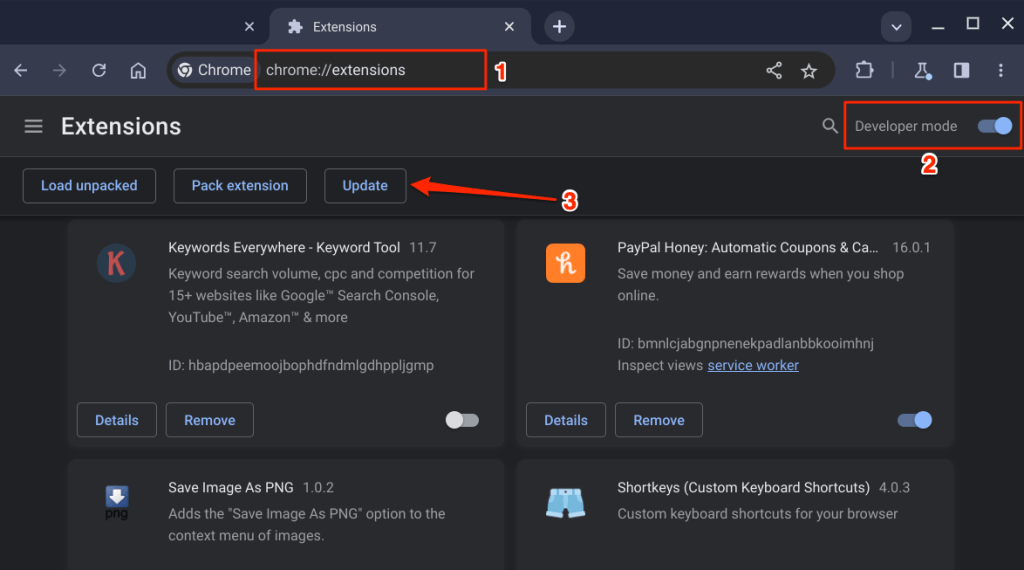Click the 'Extensions' page heading
This screenshot has width=1024, height=570.
tap(121, 126)
